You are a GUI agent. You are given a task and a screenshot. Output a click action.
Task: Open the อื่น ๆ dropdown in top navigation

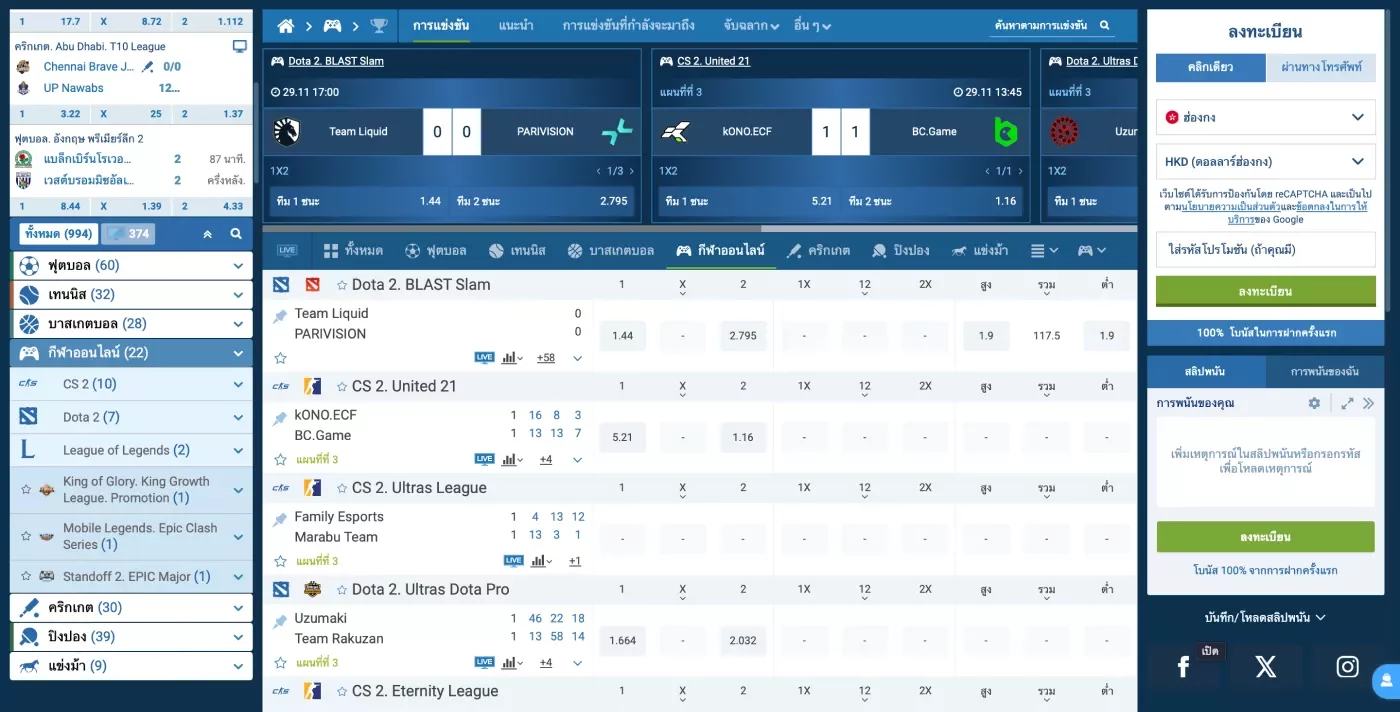[x=812, y=26]
